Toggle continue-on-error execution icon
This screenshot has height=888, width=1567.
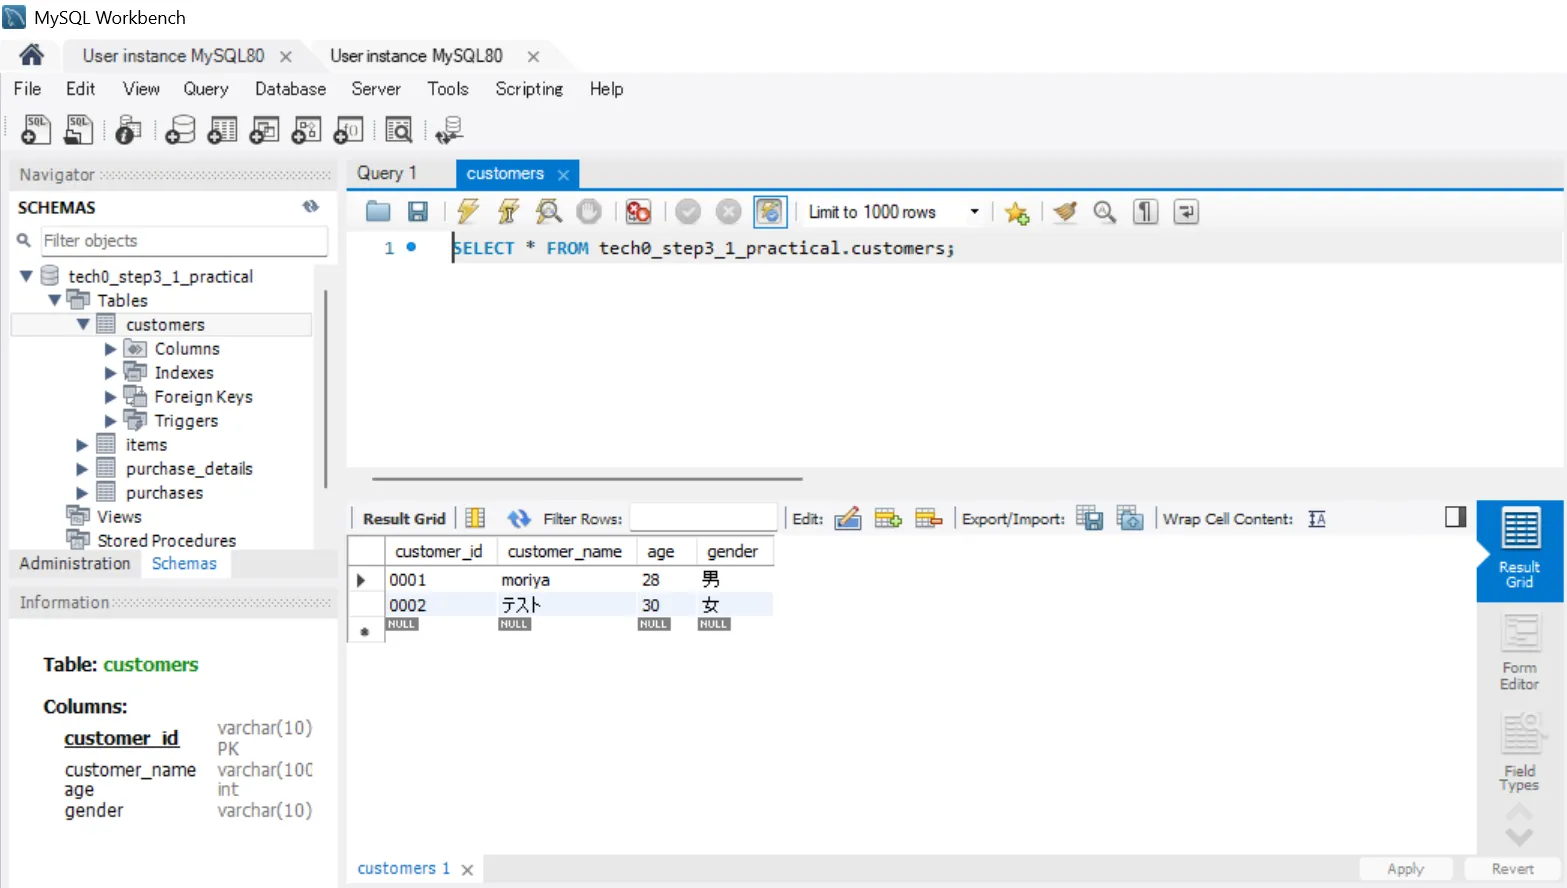[638, 211]
